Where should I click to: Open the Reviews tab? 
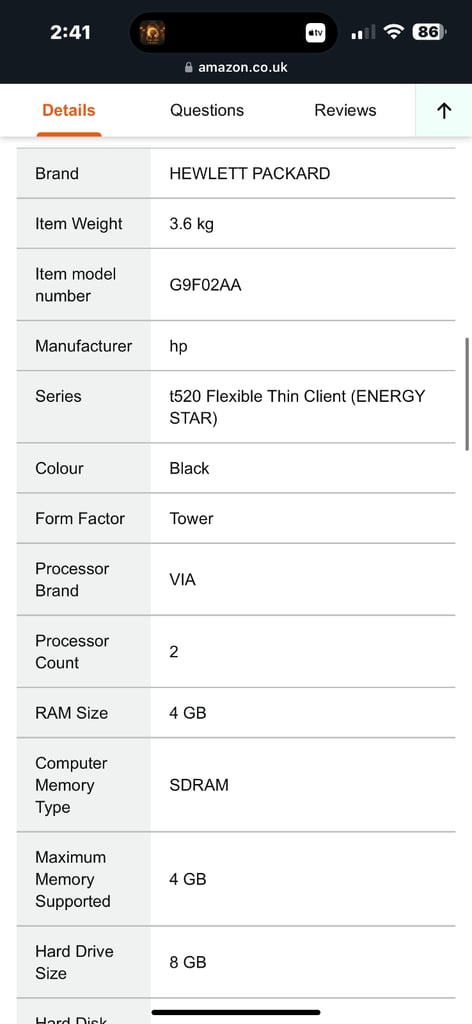click(x=345, y=110)
